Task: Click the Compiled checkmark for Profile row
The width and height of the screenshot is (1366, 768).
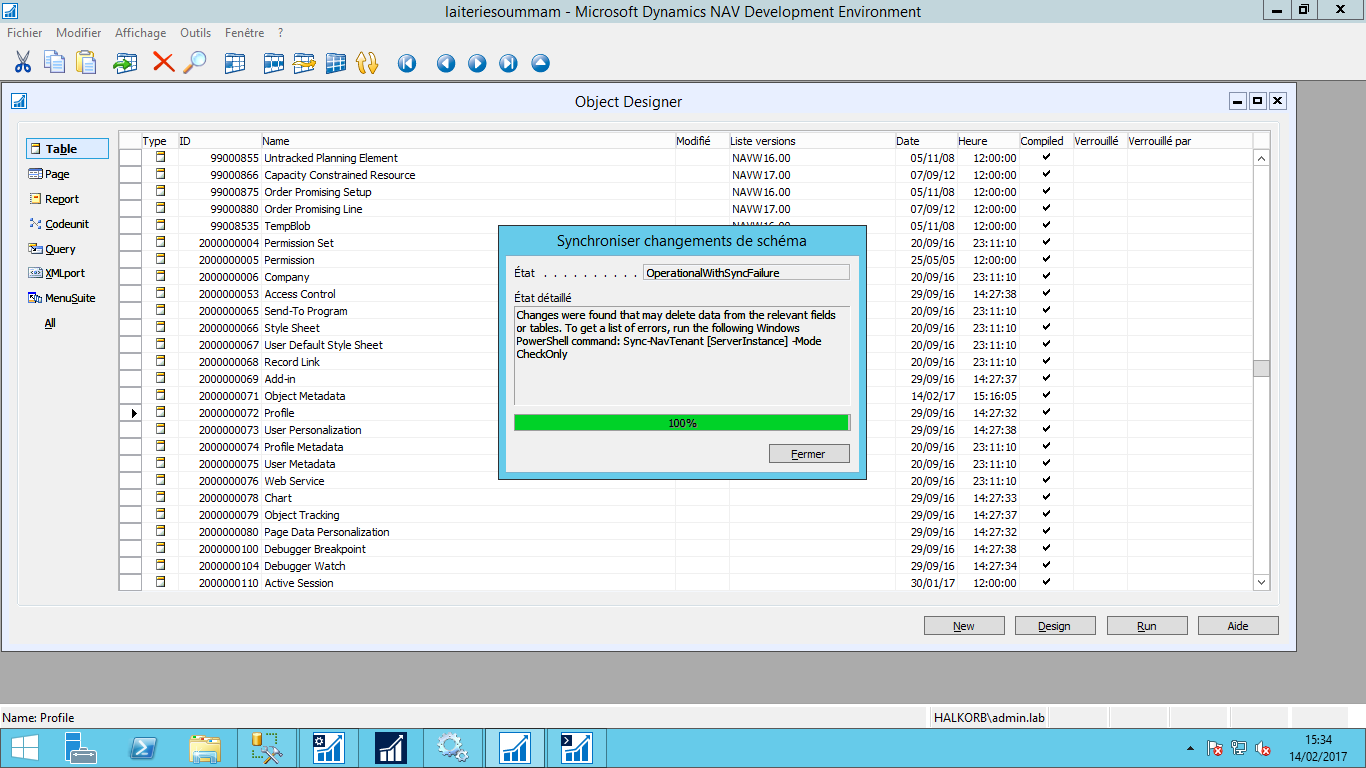Action: (1046, 412)
